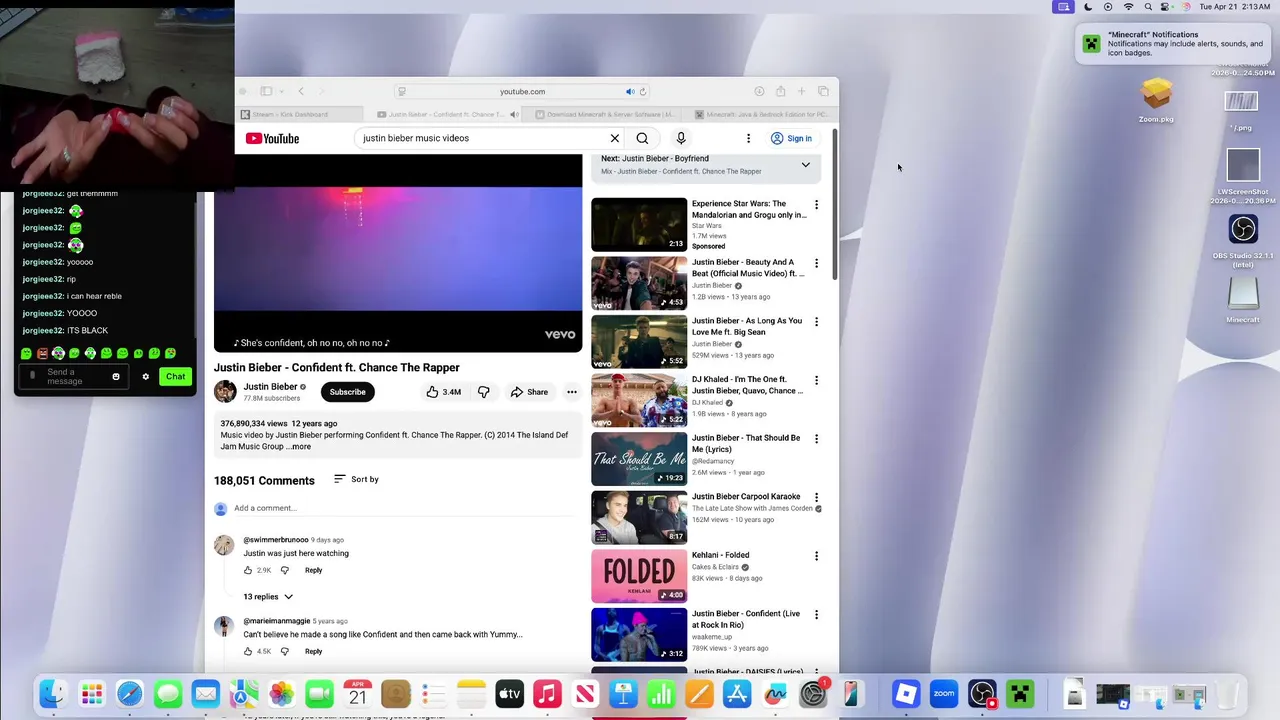Show Safari downloads
This screenshot has width=1280, height=720.
[759, 91]
